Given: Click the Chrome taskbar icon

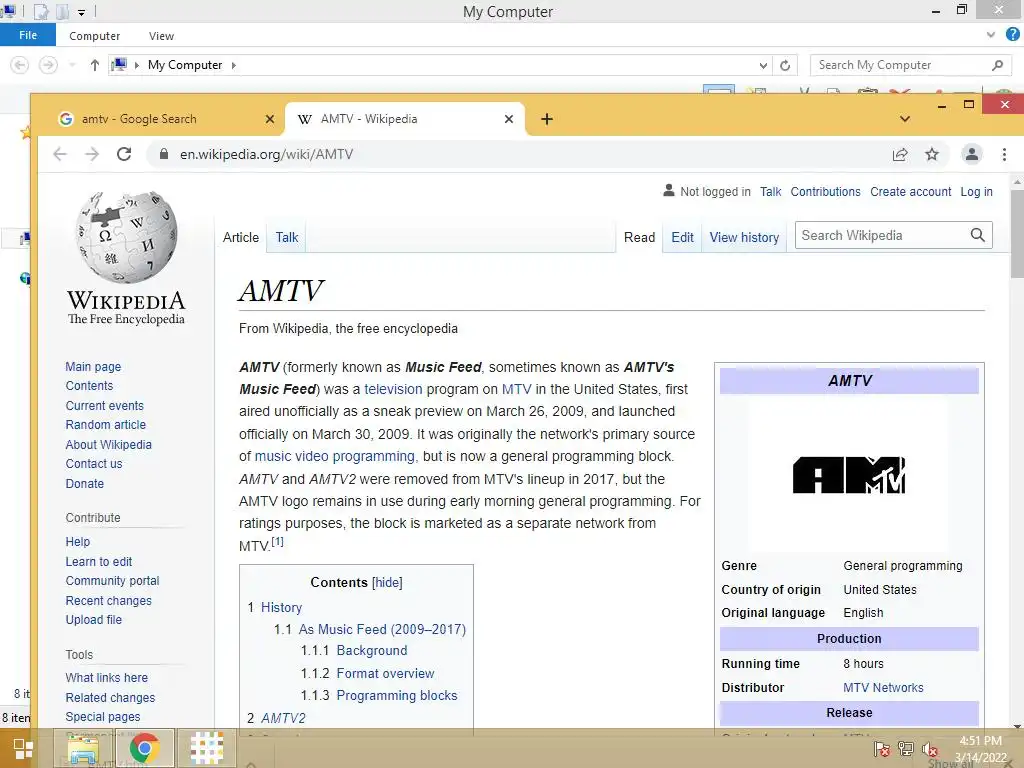Looking at the screenshot, I should click(x=144, y=748).
